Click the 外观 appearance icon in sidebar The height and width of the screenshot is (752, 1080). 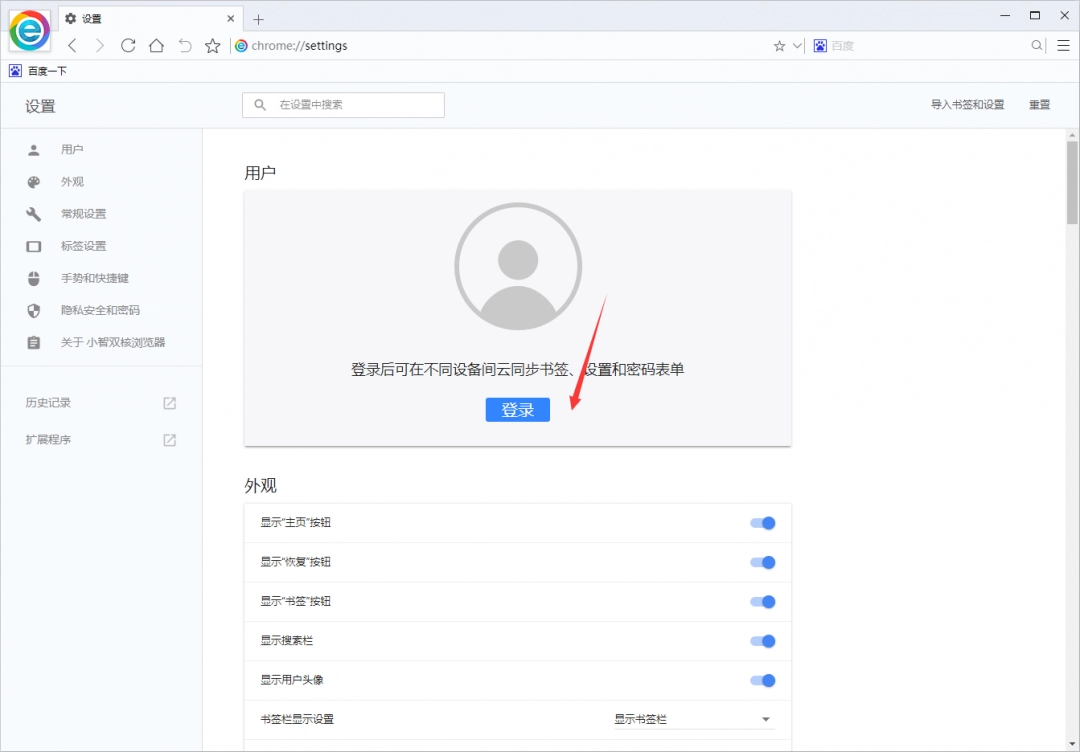click(33, 181)
